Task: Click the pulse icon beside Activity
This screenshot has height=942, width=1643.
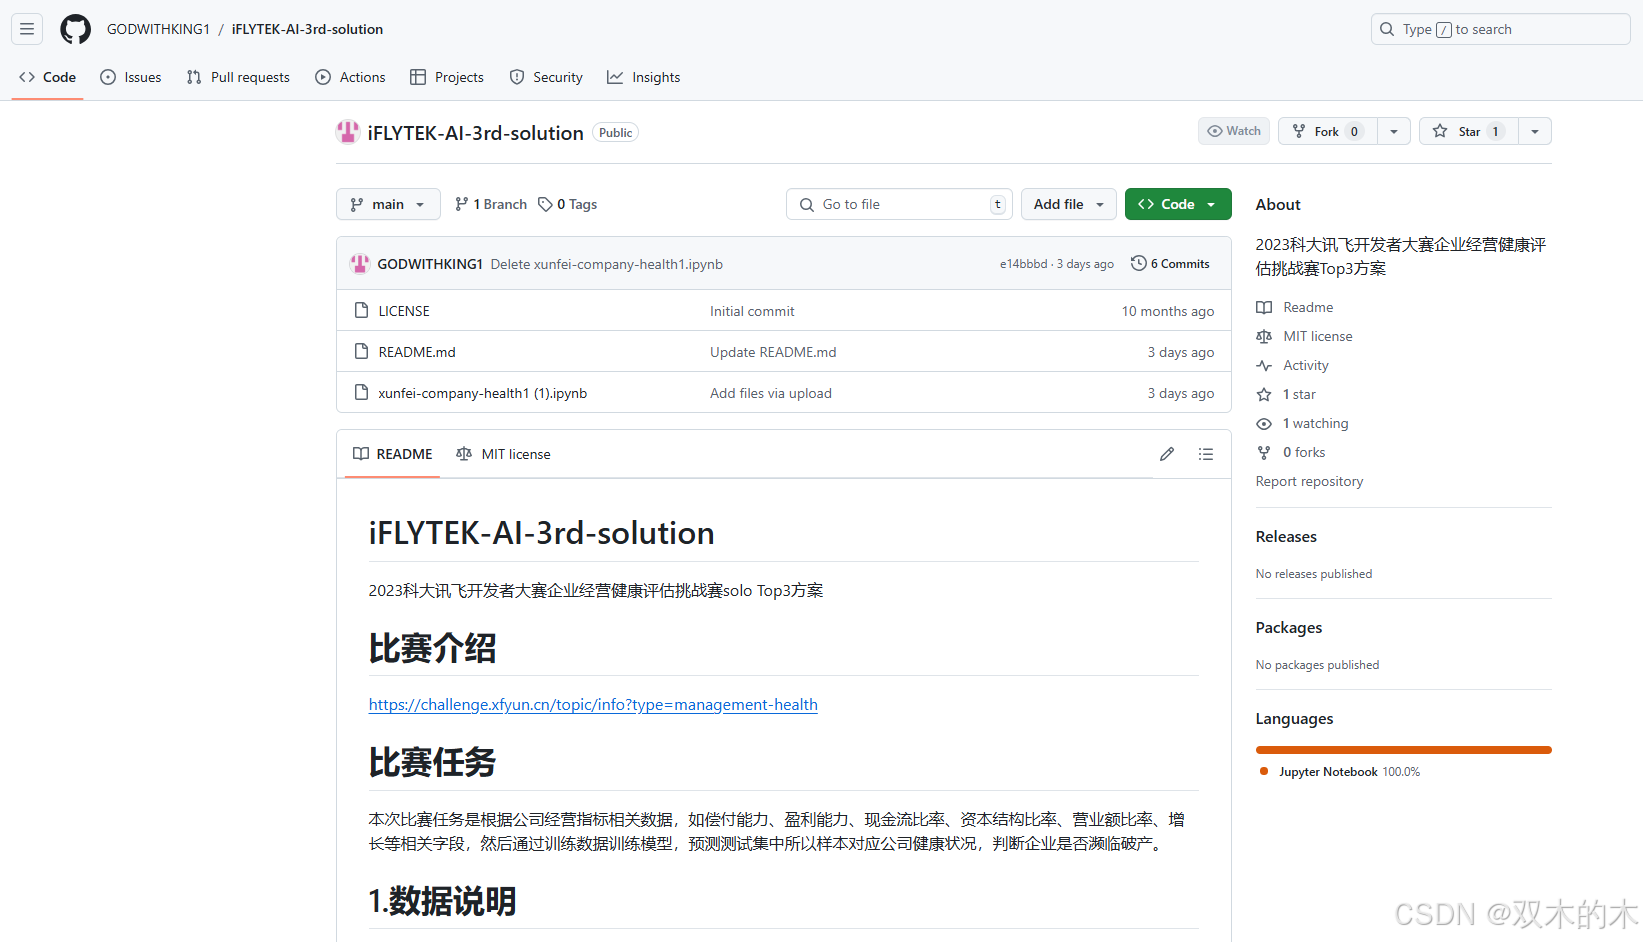Action: (x=1264, y=365)
